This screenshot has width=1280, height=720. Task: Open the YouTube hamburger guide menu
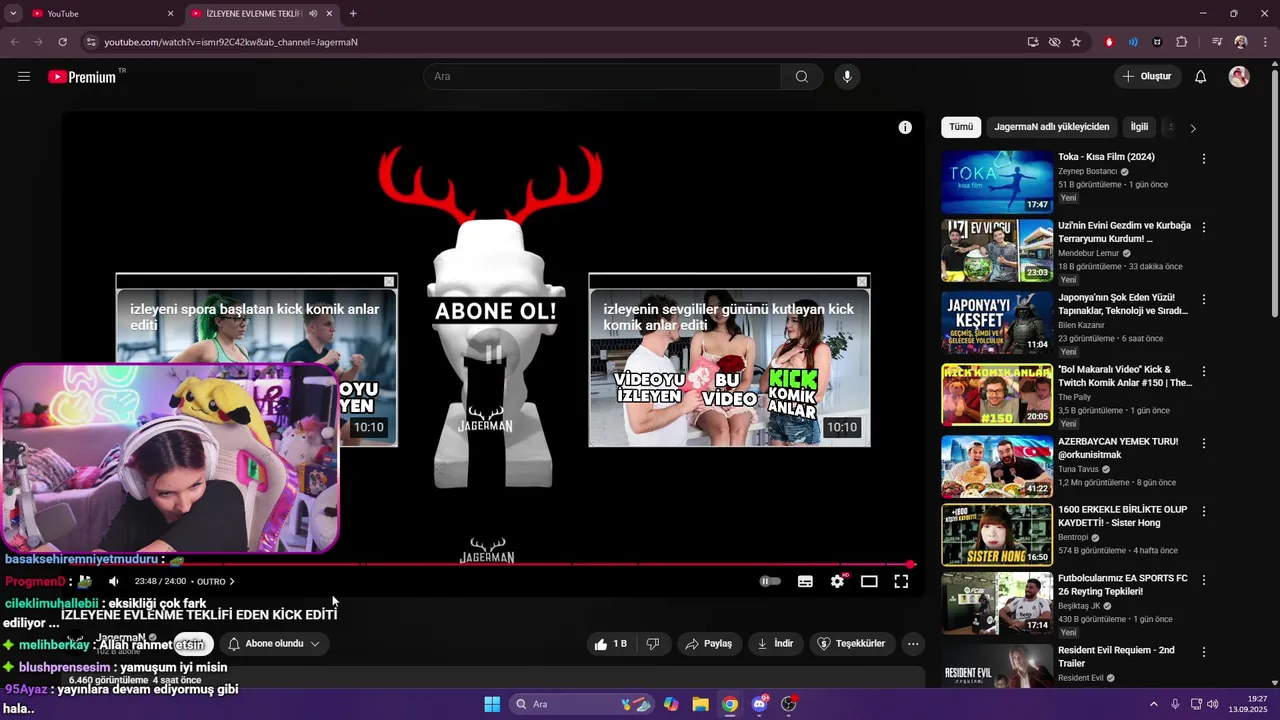[x=24, y=77]
